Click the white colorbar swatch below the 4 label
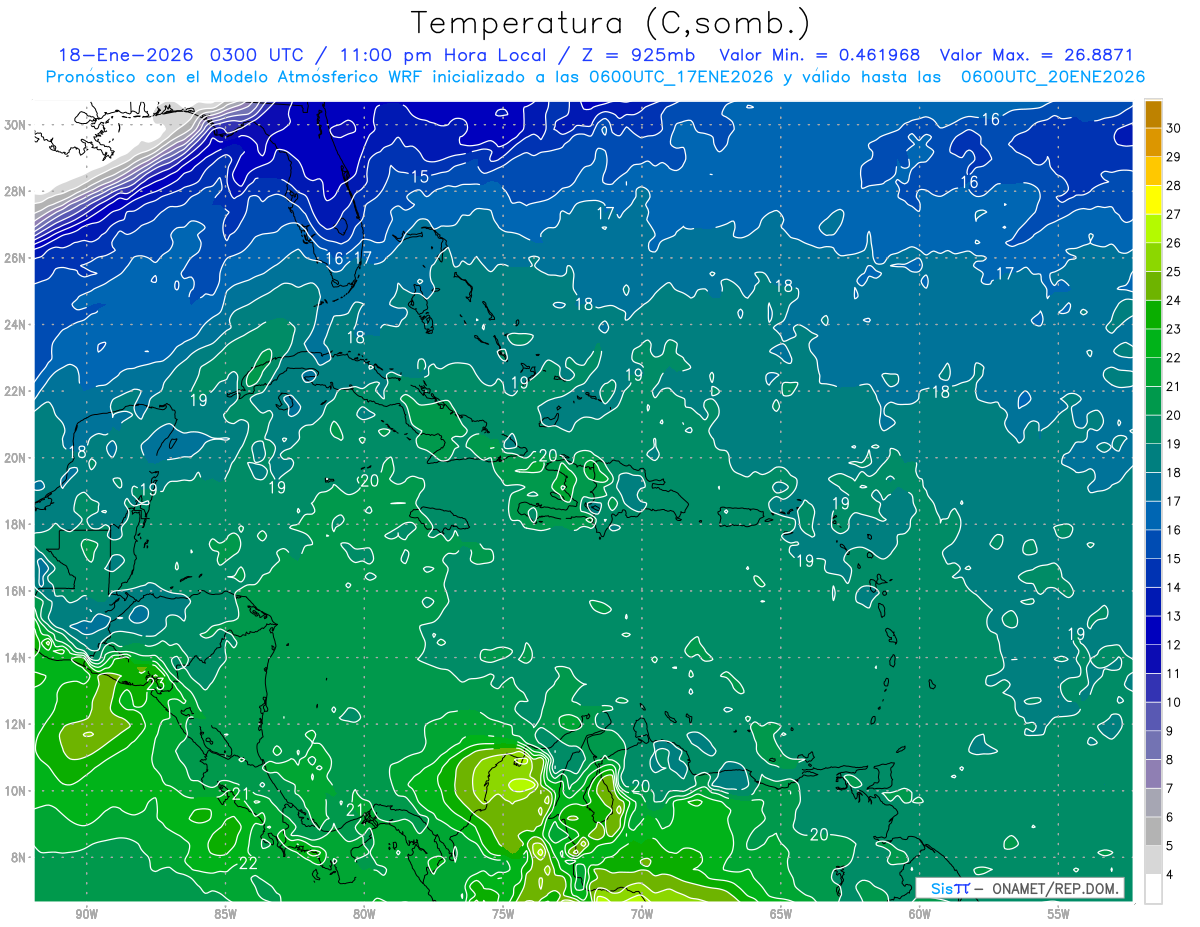 [x=1153, y=889]
